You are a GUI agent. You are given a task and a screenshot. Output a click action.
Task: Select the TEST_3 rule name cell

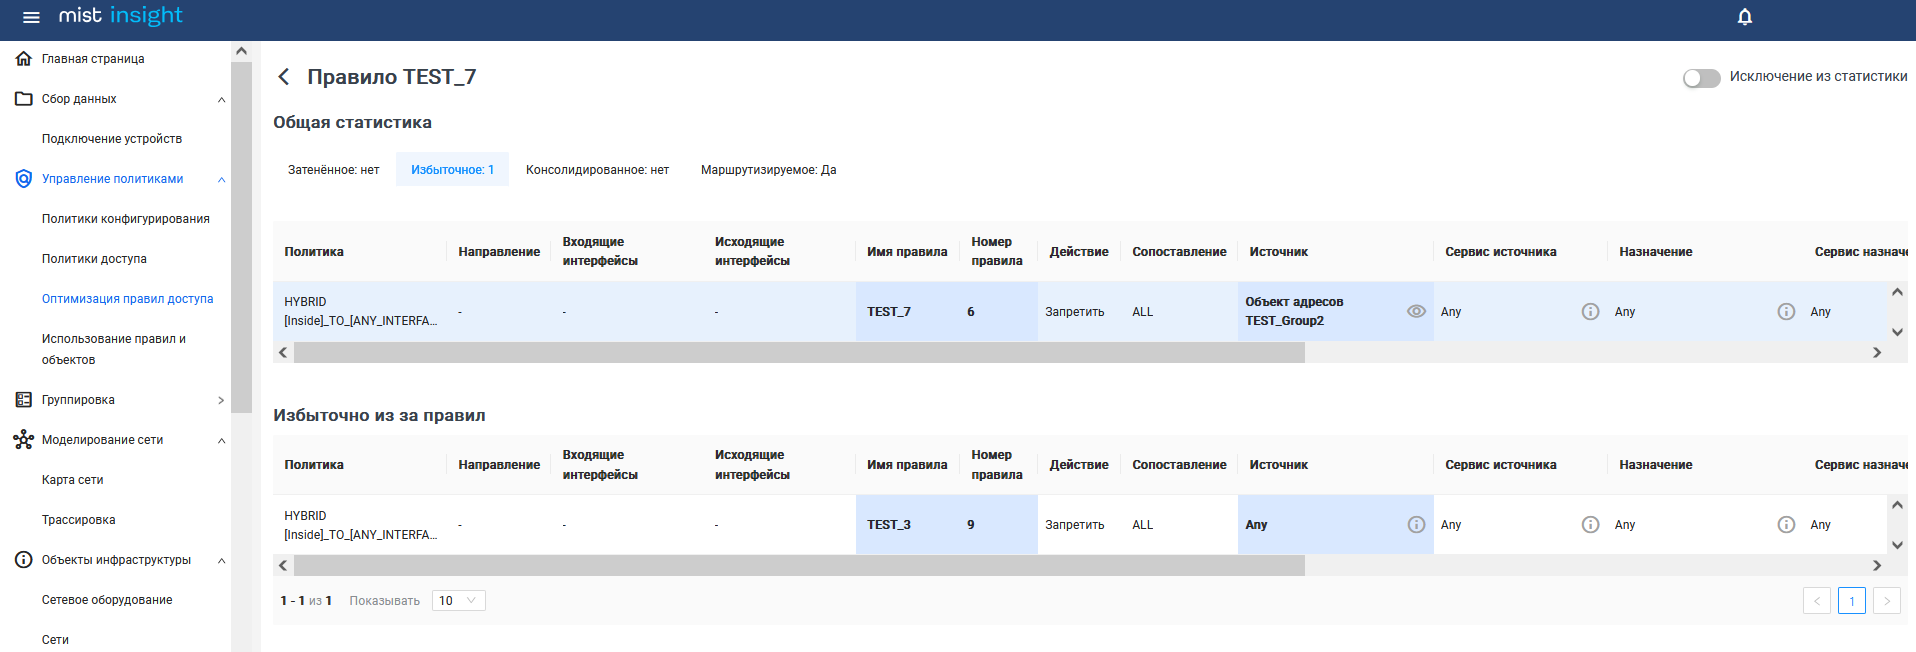tap(908, 525)
